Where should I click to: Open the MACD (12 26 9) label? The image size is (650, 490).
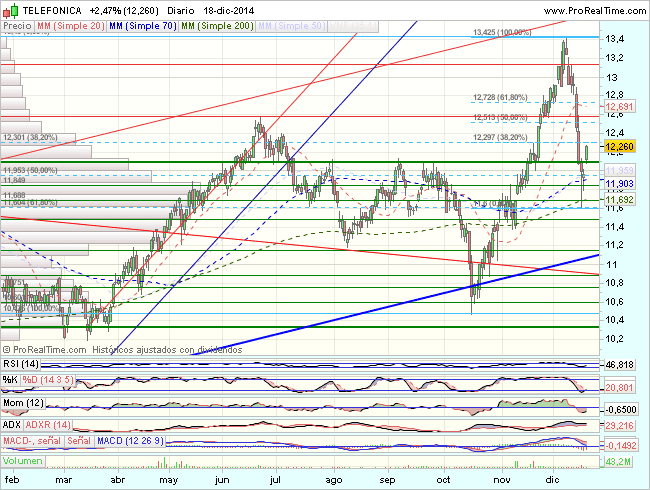[x=130, y=441]
